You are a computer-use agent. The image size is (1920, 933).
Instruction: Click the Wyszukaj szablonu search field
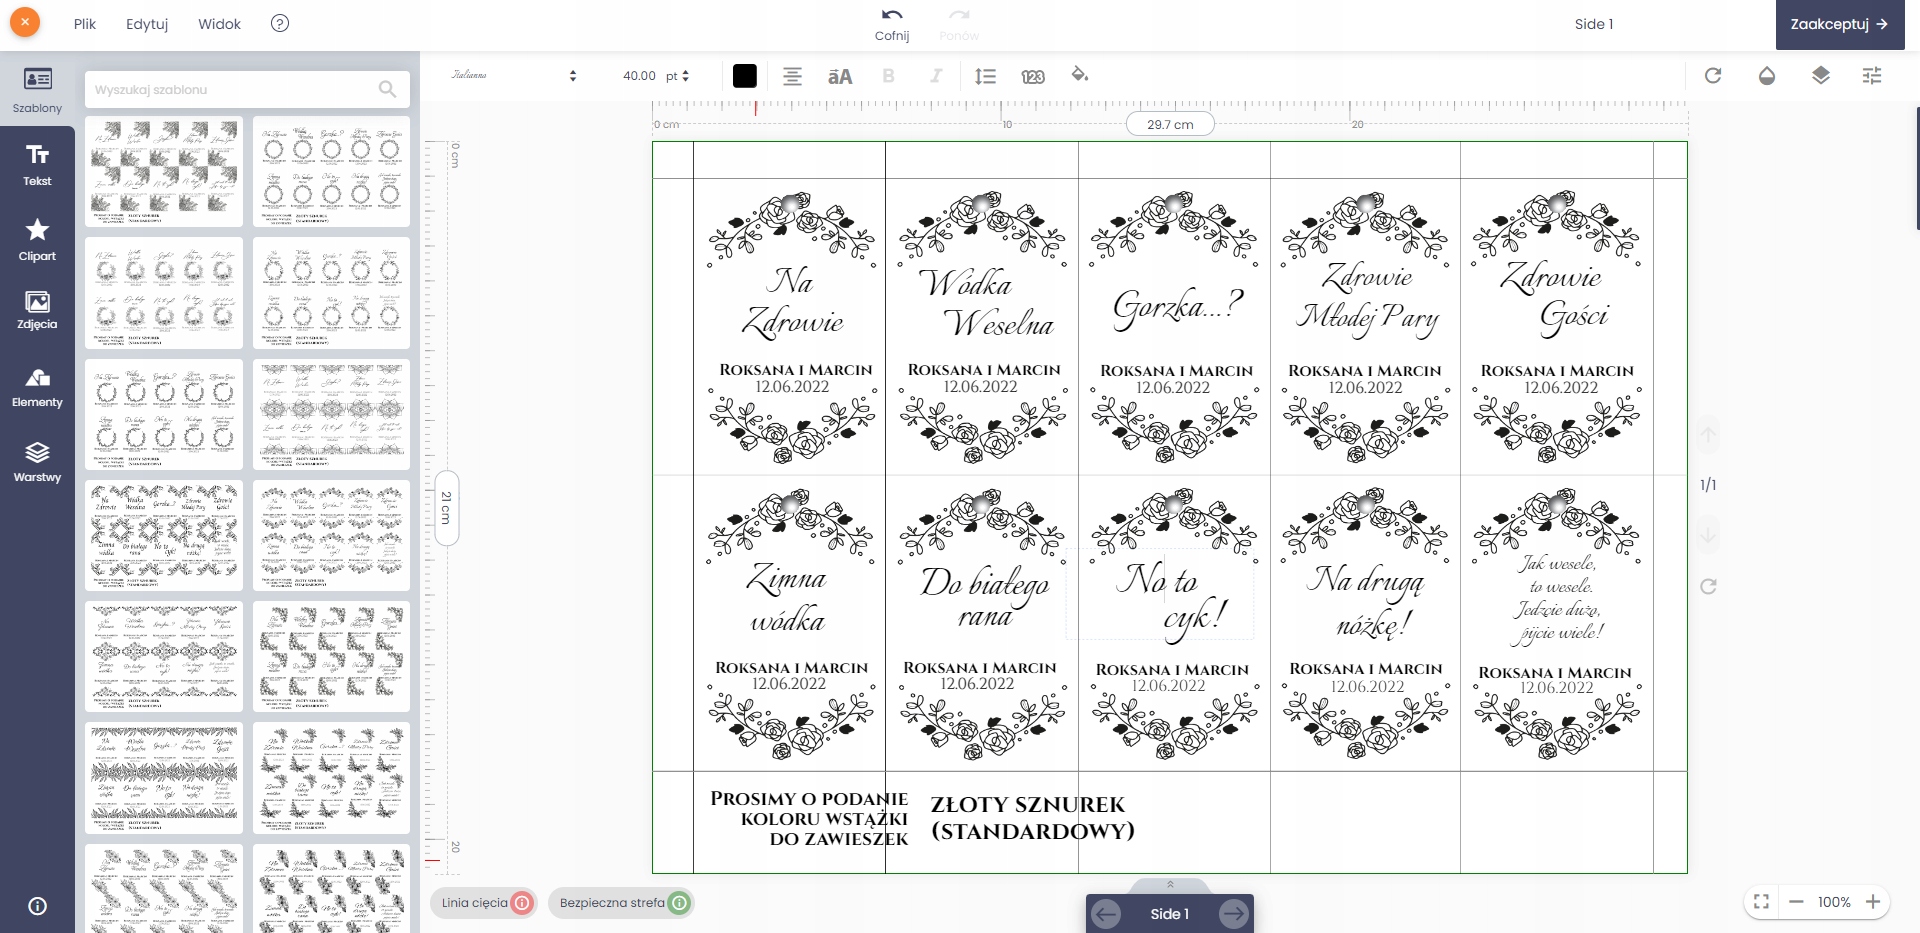[235, 89]
